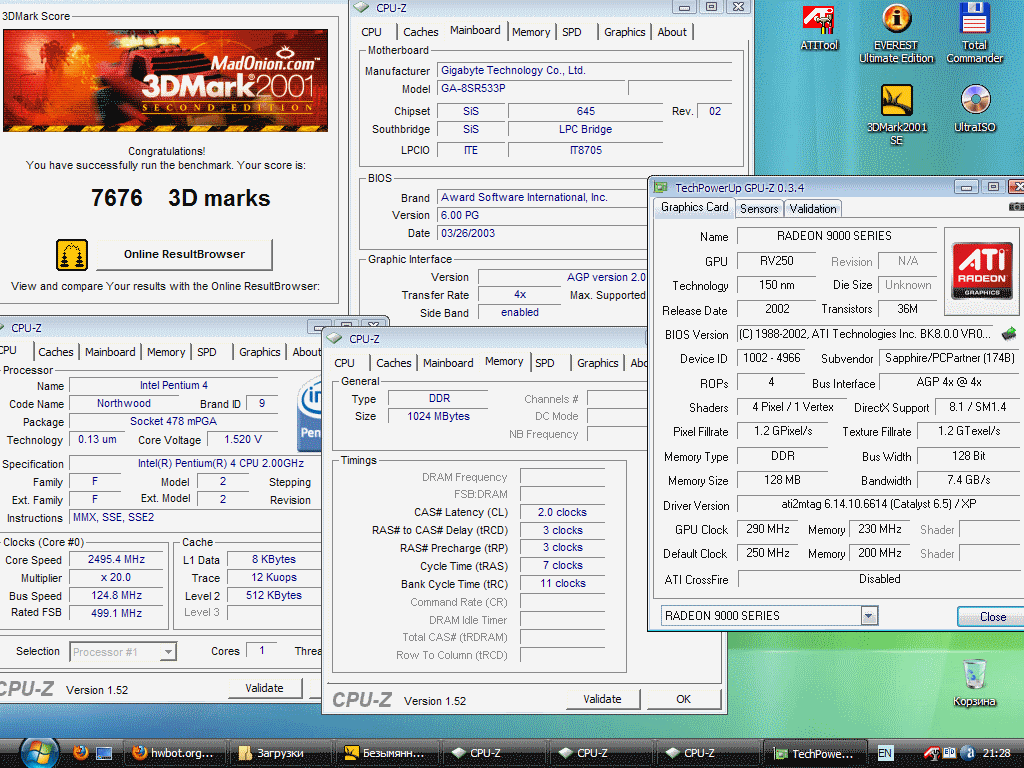Click the taskbar clock 21:28

tap(996, 753)
